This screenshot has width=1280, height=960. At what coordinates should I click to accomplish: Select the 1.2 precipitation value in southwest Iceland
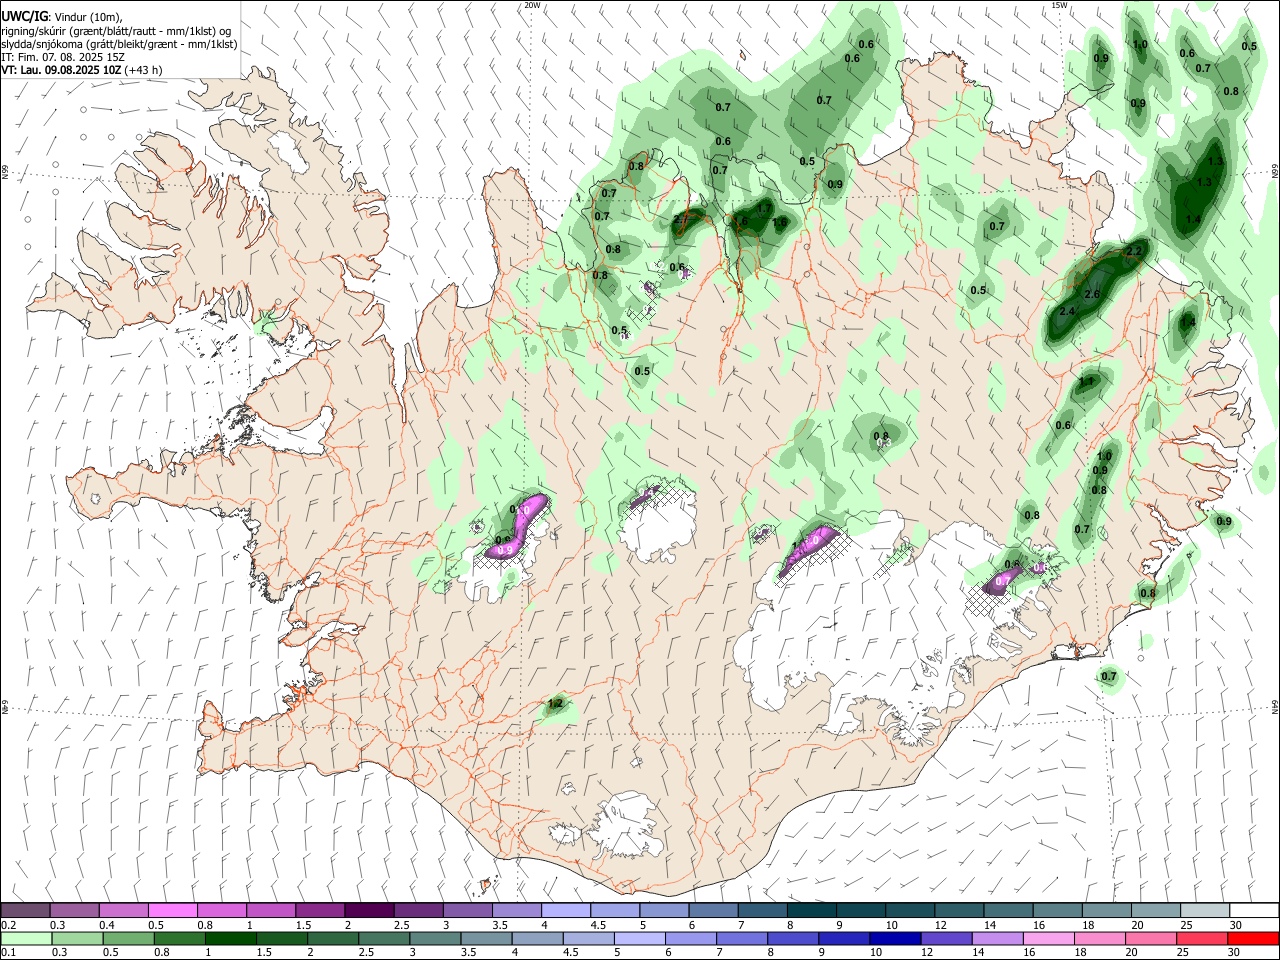pyautogui.click(x=557, y=704)
